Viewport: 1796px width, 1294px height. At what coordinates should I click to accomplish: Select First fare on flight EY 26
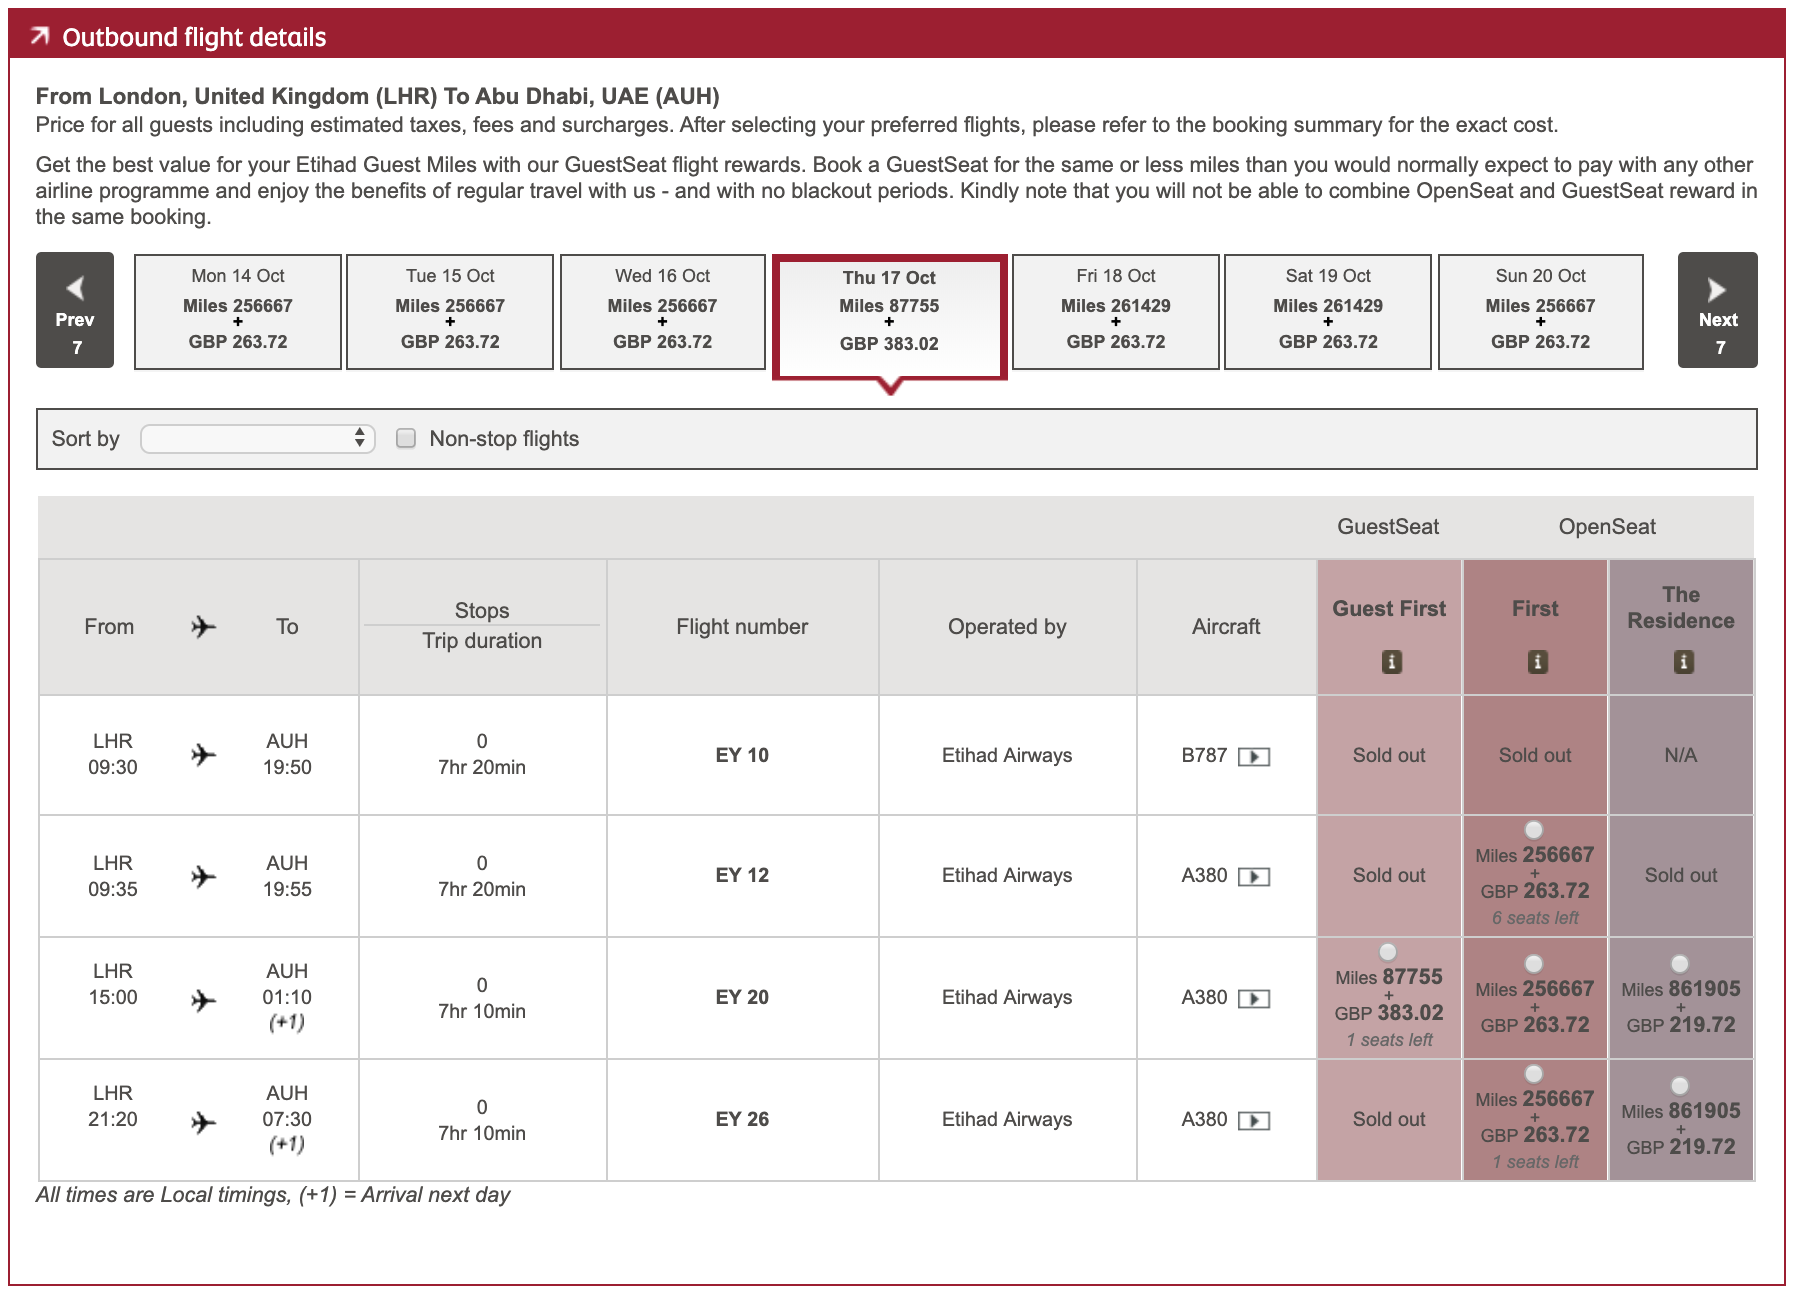[x=1533, y=1073]
